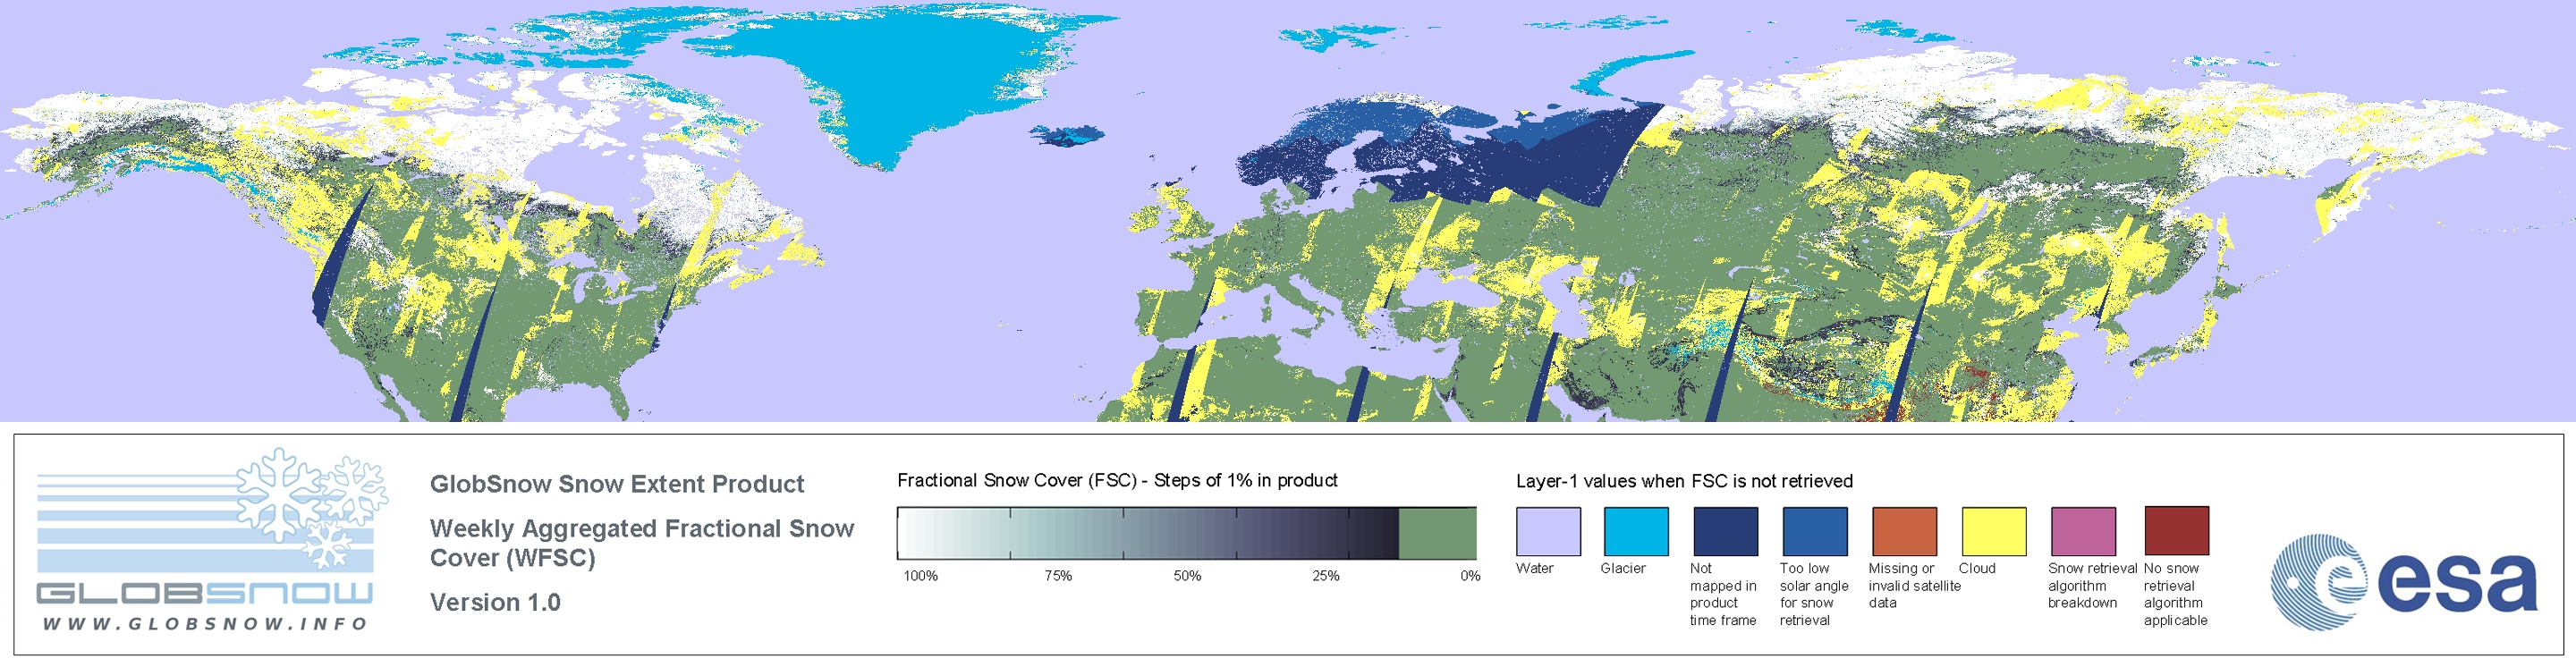2576x667 pixels.
Task: Click the 'Glacier' legend label
Action: click(1622, 568)
